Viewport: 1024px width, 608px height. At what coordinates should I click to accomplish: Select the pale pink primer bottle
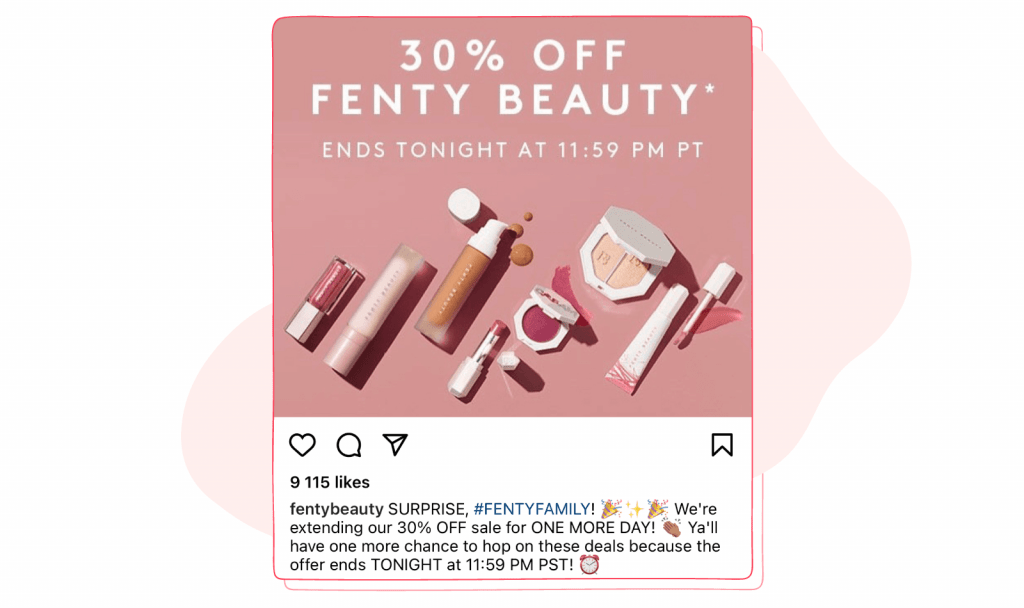click(376, 308)
